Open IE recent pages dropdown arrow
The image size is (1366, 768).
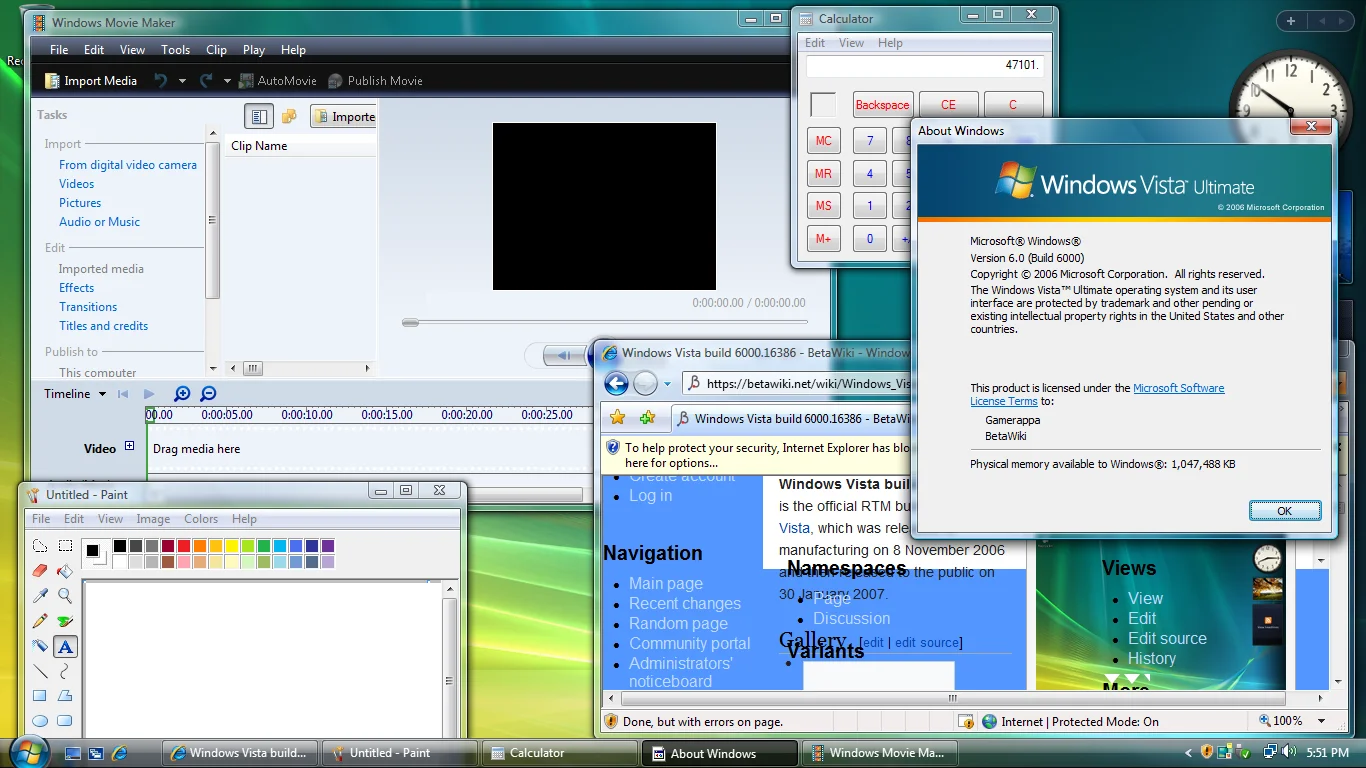click(x=667, y=383)
